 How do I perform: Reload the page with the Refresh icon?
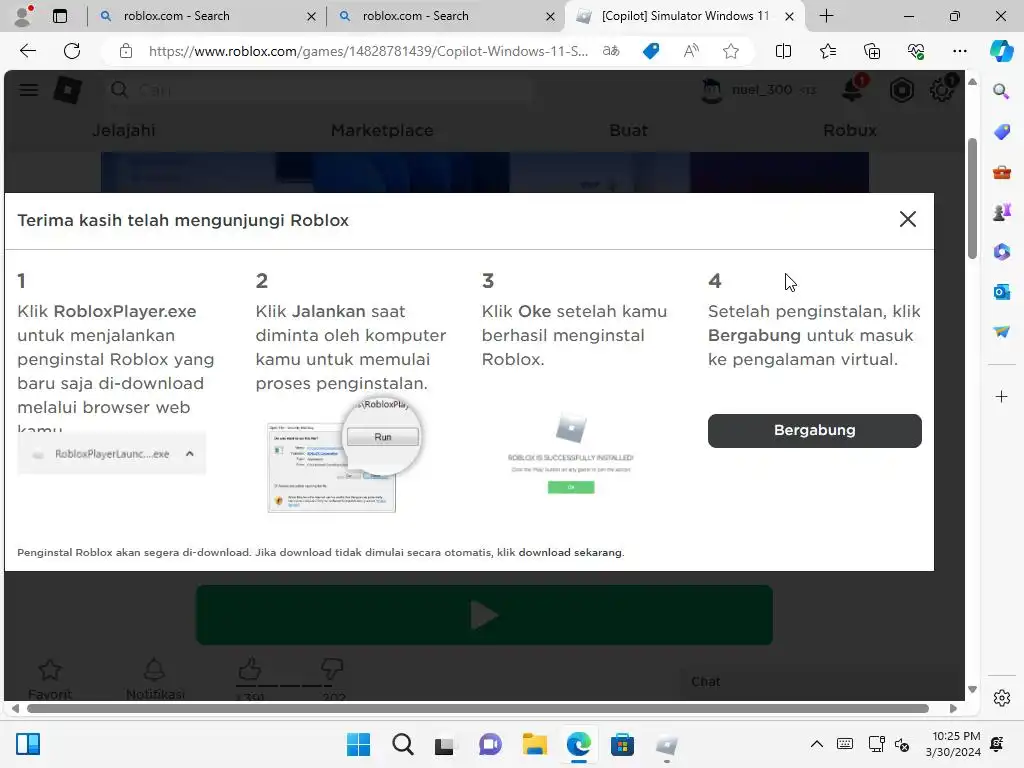click(72, 51)
